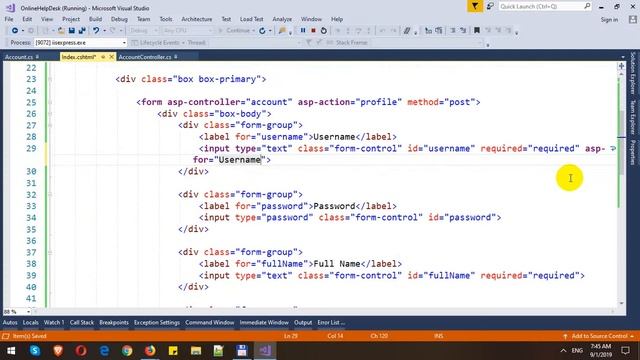640x360 pixels.
Task: Click the Sign in link
Action: (x=609, y=20)
